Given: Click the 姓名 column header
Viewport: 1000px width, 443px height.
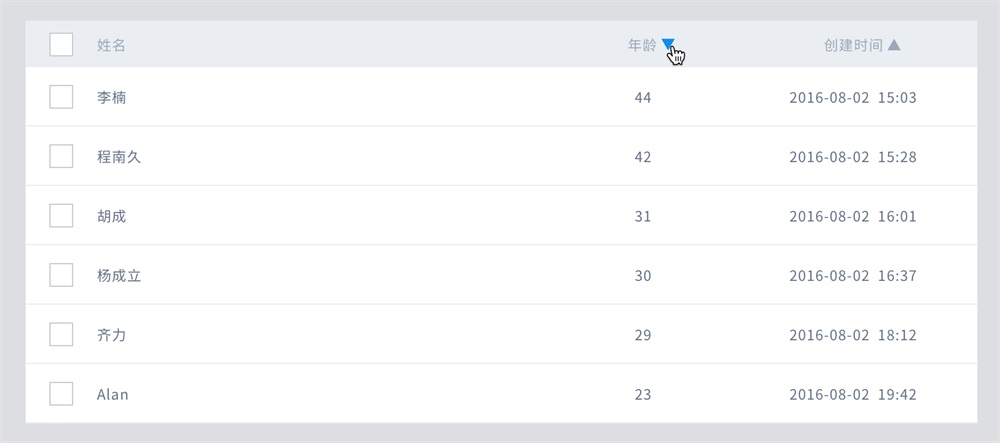Looking at the screenshot, I should click(x=111, y=45).
